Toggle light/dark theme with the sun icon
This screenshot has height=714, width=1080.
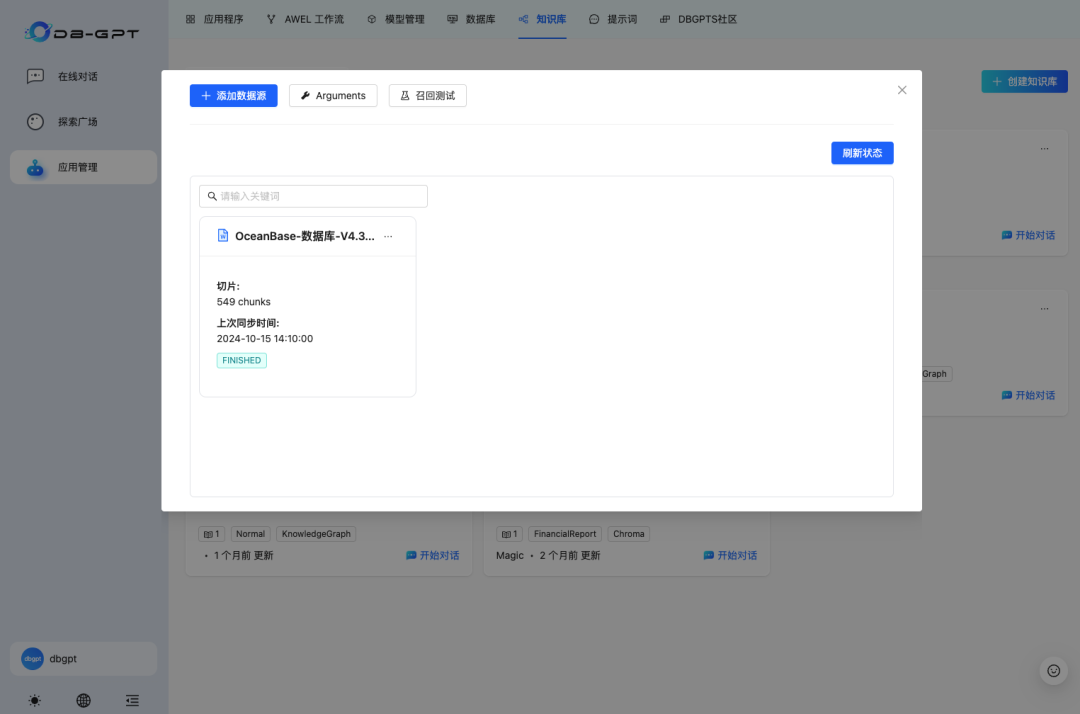coord(34,700)
